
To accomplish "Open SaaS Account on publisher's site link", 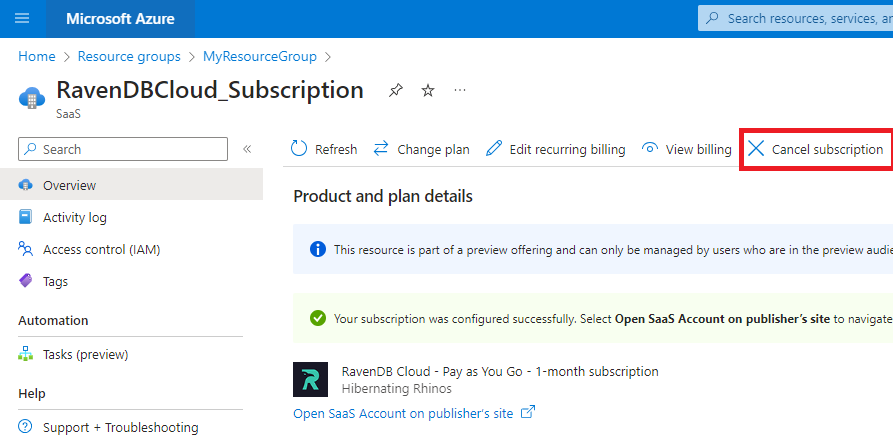I will point(403,413).
